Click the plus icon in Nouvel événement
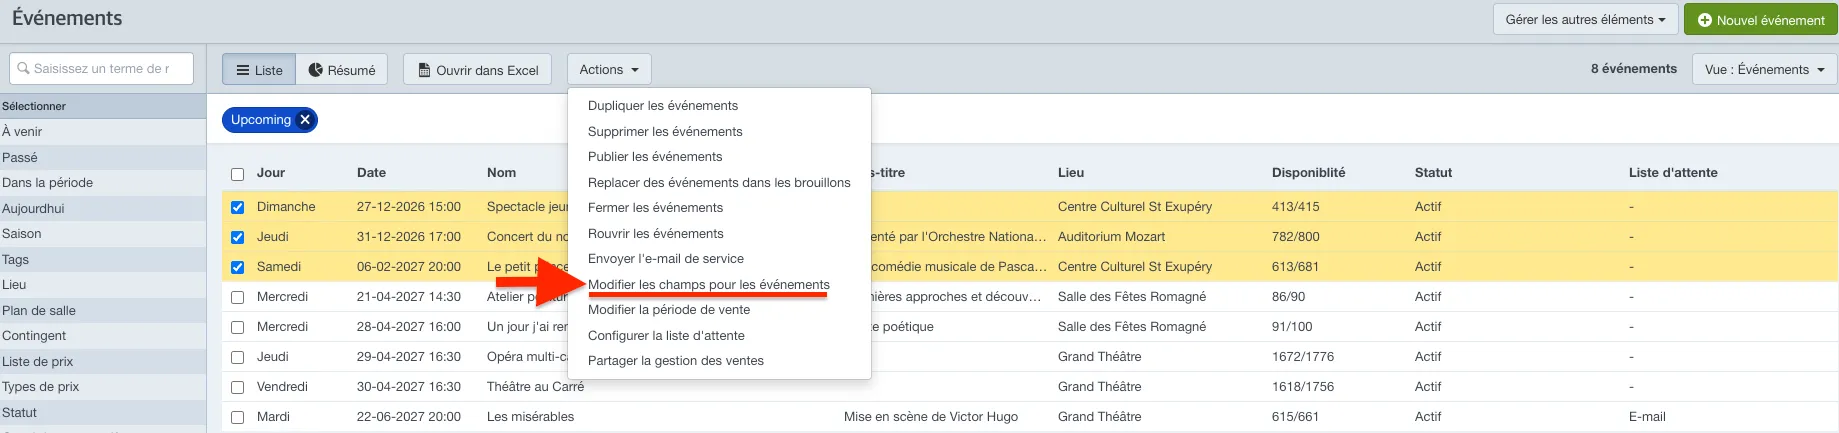Image resolution: width=1839 pixels, height=433 pixels. tap(1705, 20)
